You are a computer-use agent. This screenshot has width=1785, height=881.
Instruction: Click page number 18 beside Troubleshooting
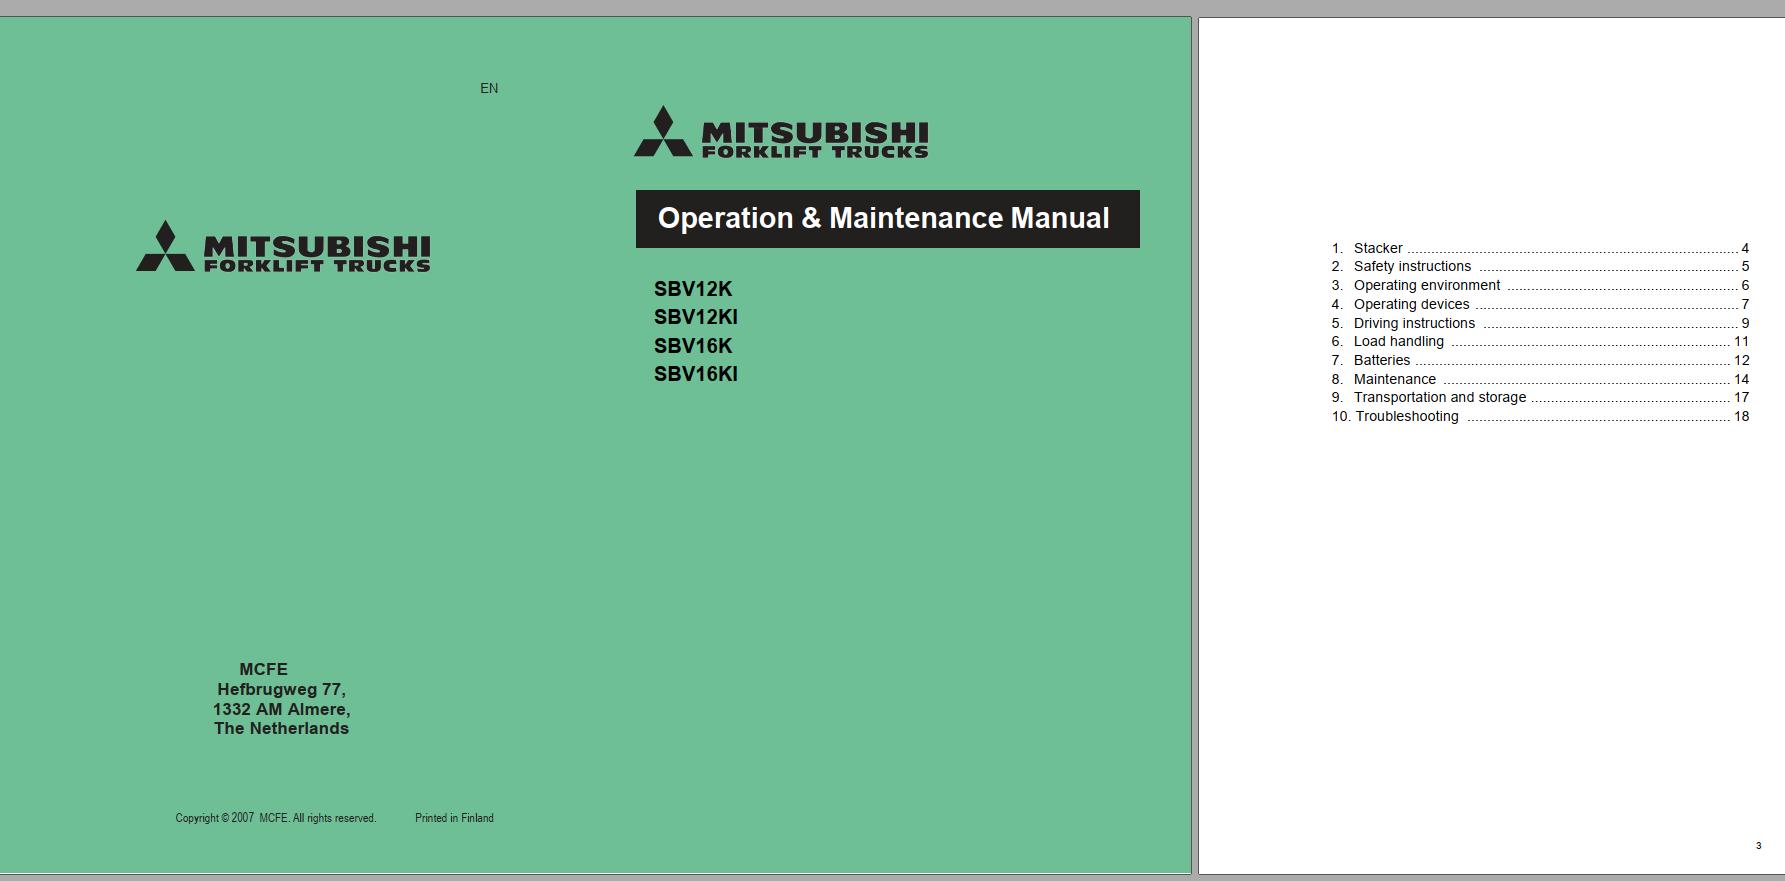(x=1741, y=416)
